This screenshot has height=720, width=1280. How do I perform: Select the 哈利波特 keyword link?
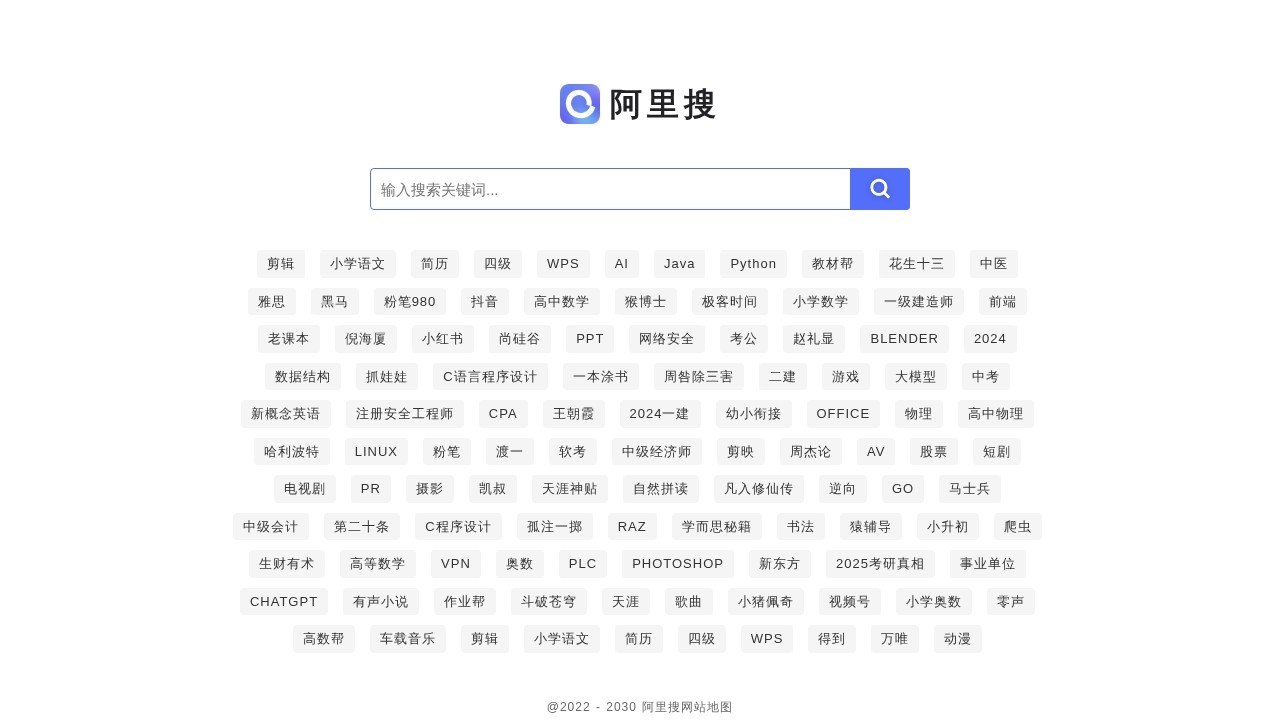pos(291,451)
